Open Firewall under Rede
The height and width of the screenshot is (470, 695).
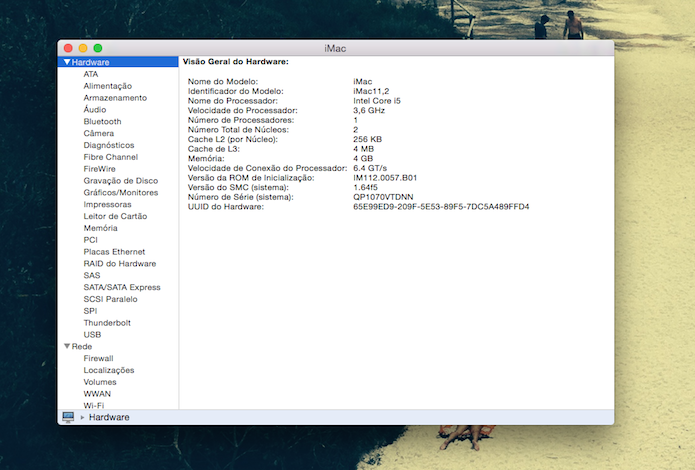pyautogui.click(x=98, y=358)
